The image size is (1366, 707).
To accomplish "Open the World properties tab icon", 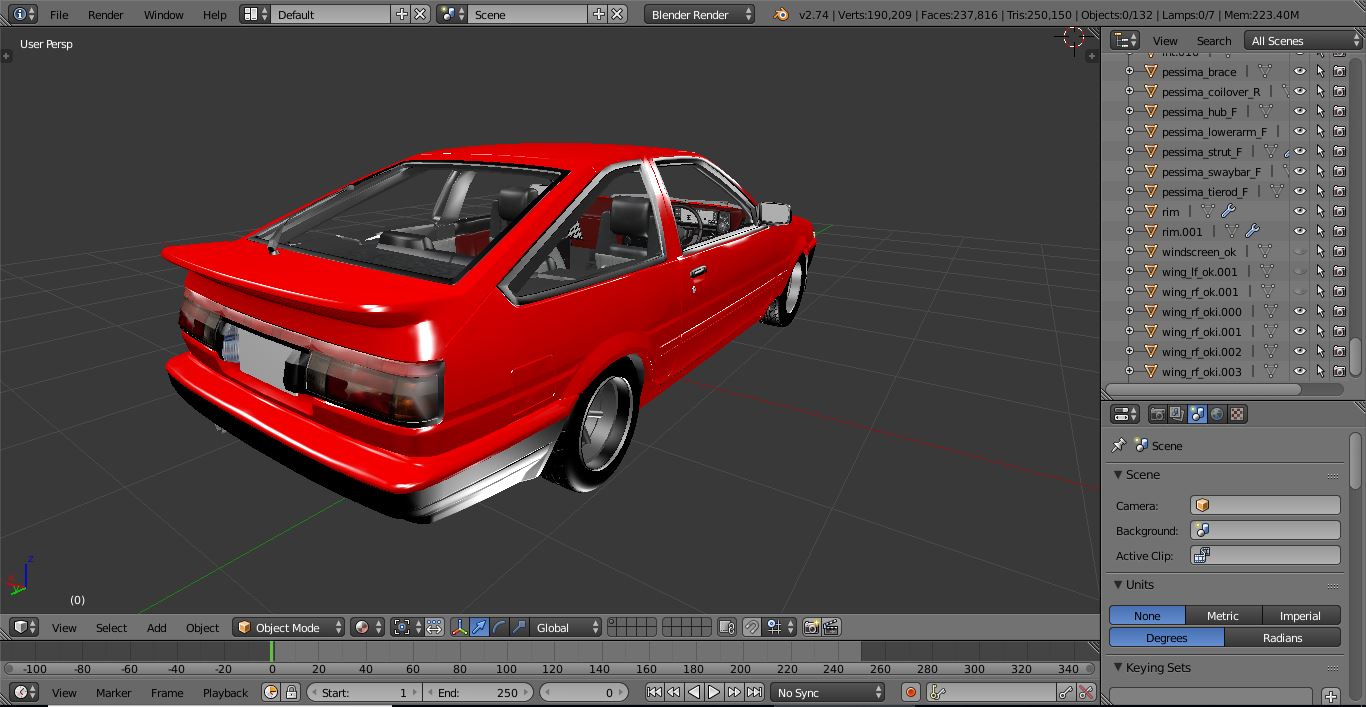I will tap(1217, 414).
